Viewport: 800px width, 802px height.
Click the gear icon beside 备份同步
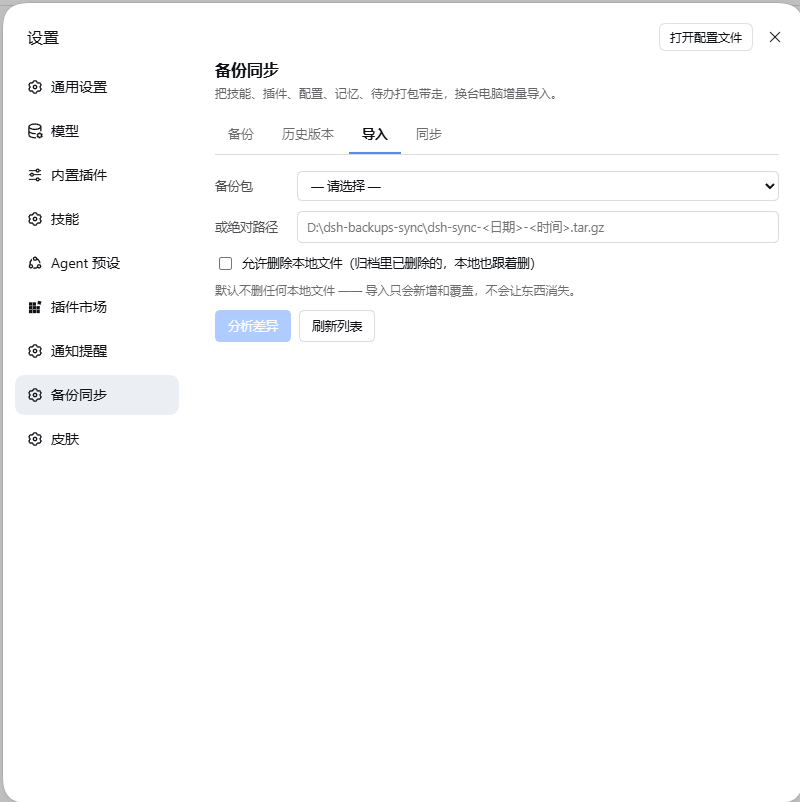pyautogui.click(x=35, y=395)
